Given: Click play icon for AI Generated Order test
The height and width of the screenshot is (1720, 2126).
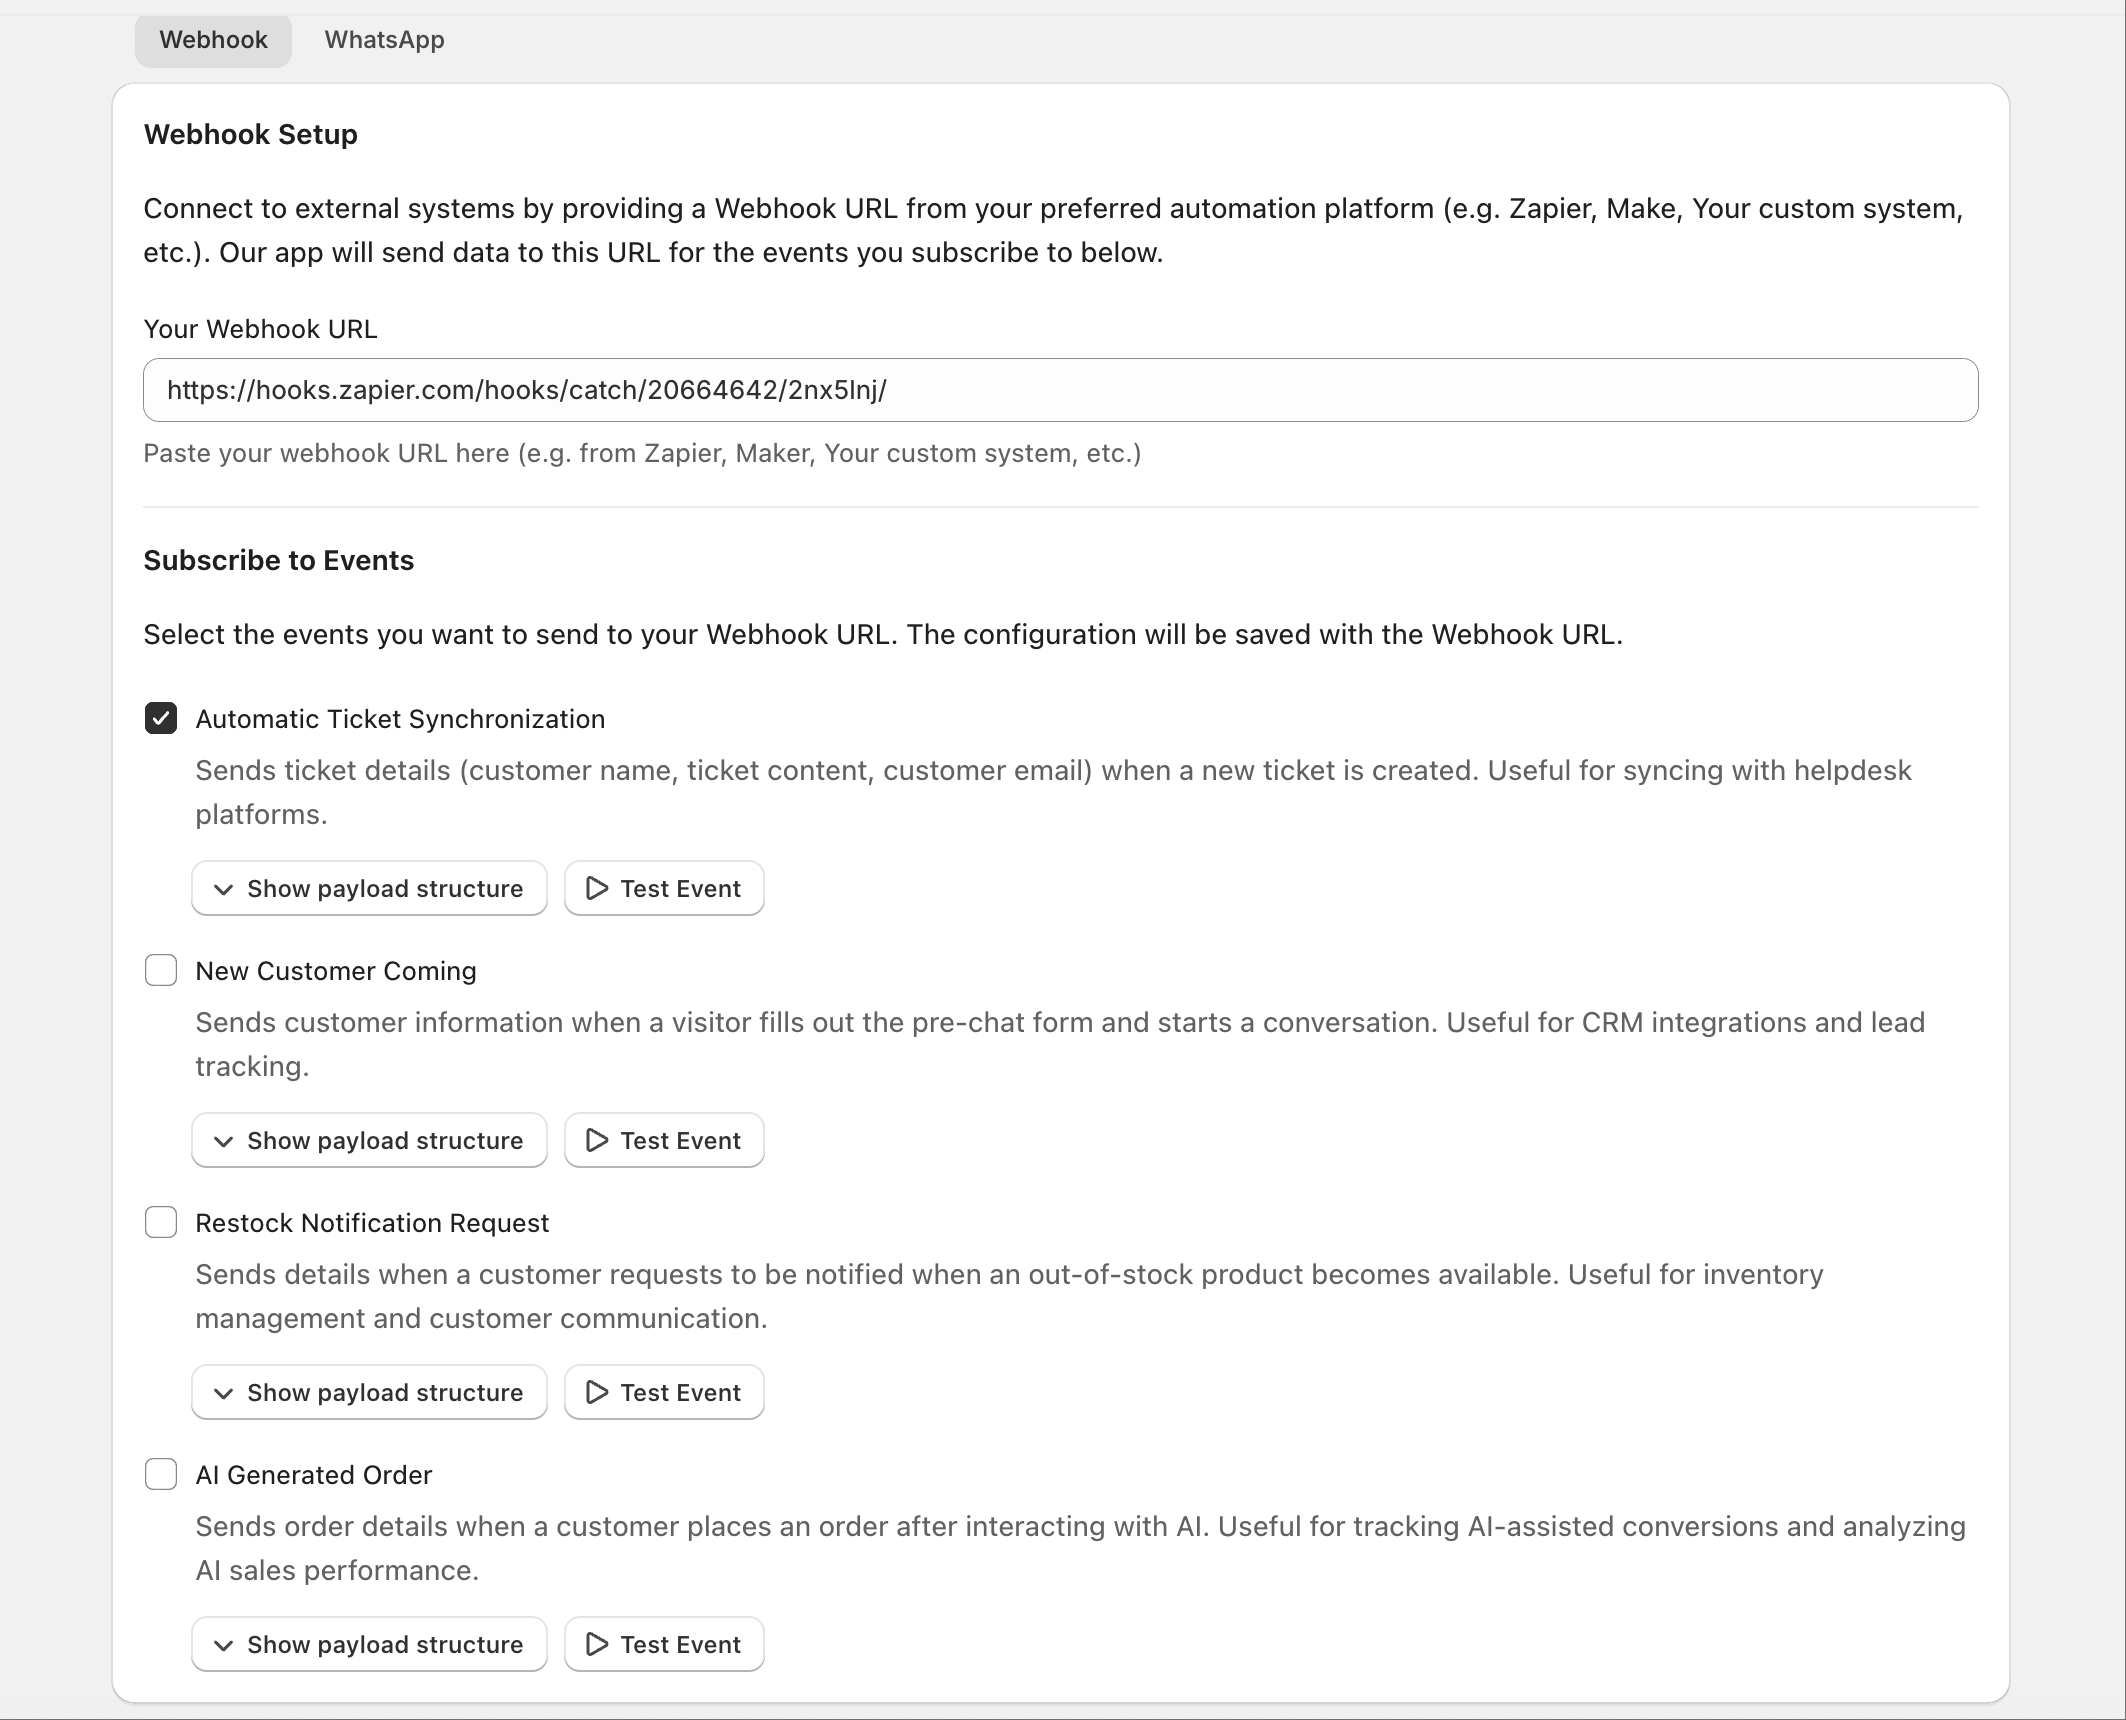Looking at the screenshot, I should pos(597,1644).
